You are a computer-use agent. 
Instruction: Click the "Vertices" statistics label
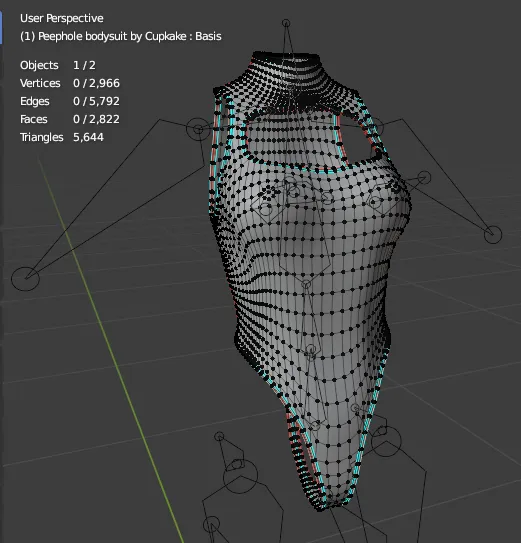(40, 83)
